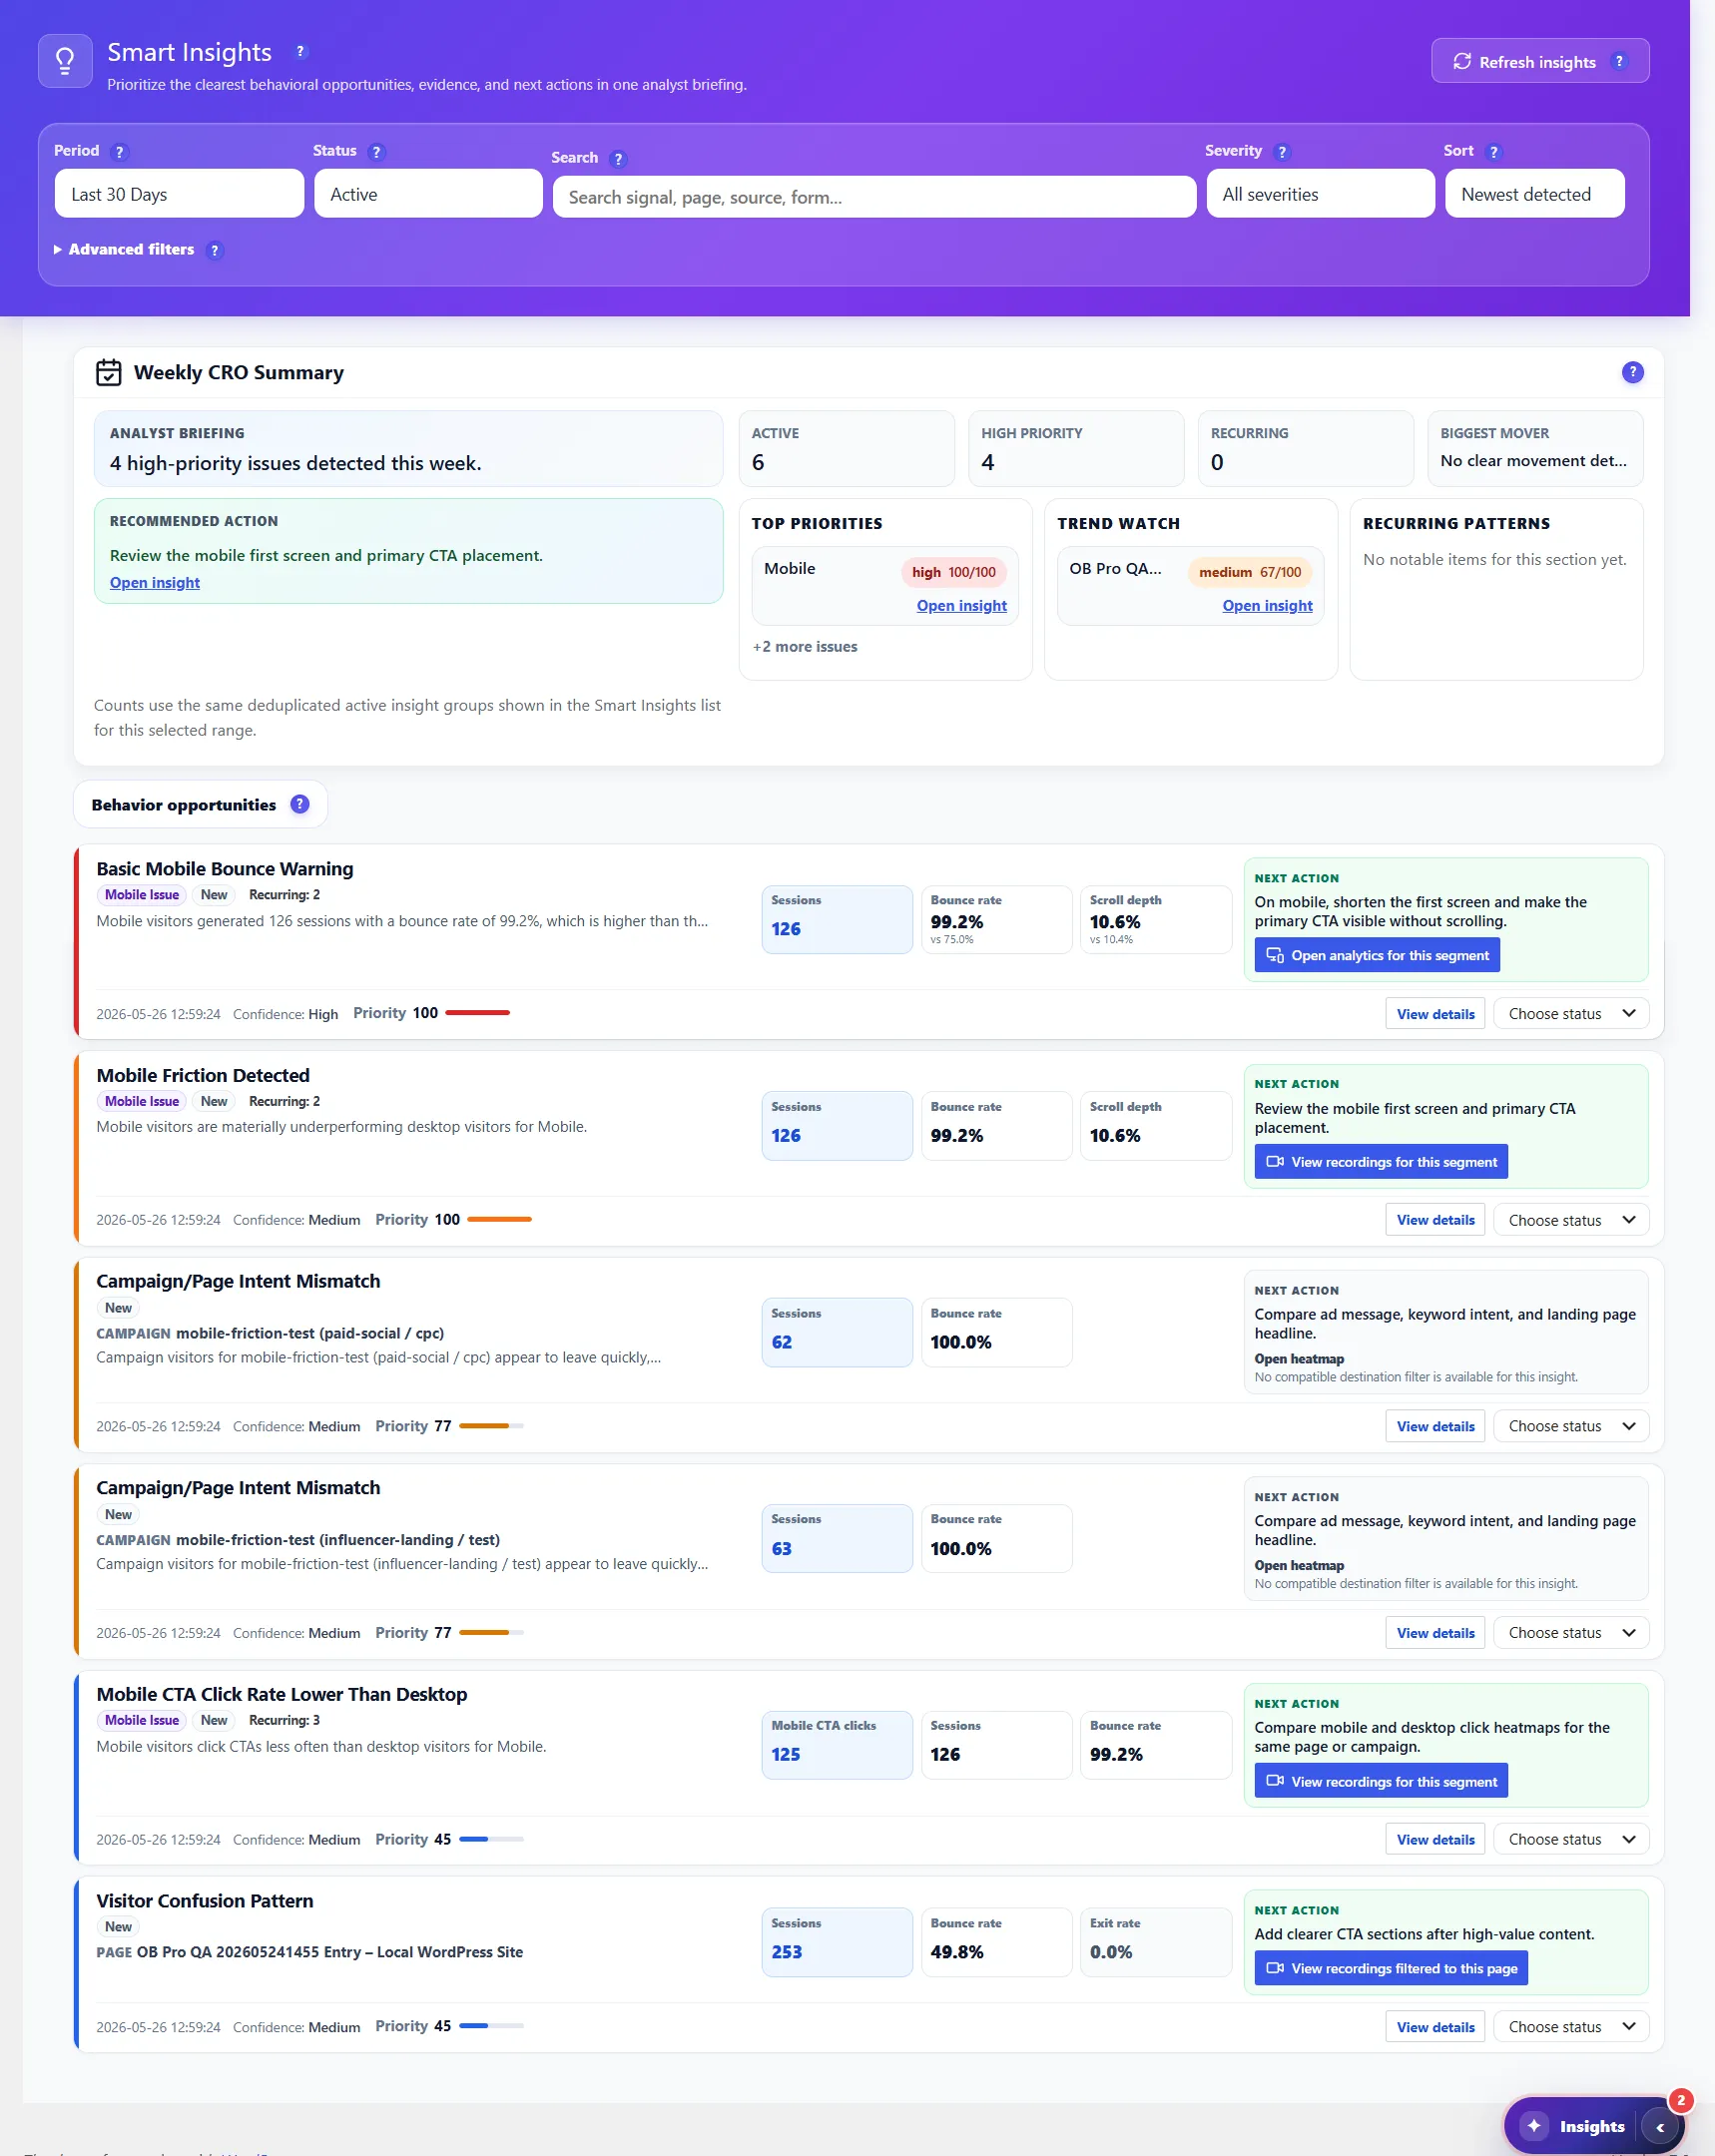
Task: Click View recordings under Mobile Friction Detected
Action: coord(1381,1162)
